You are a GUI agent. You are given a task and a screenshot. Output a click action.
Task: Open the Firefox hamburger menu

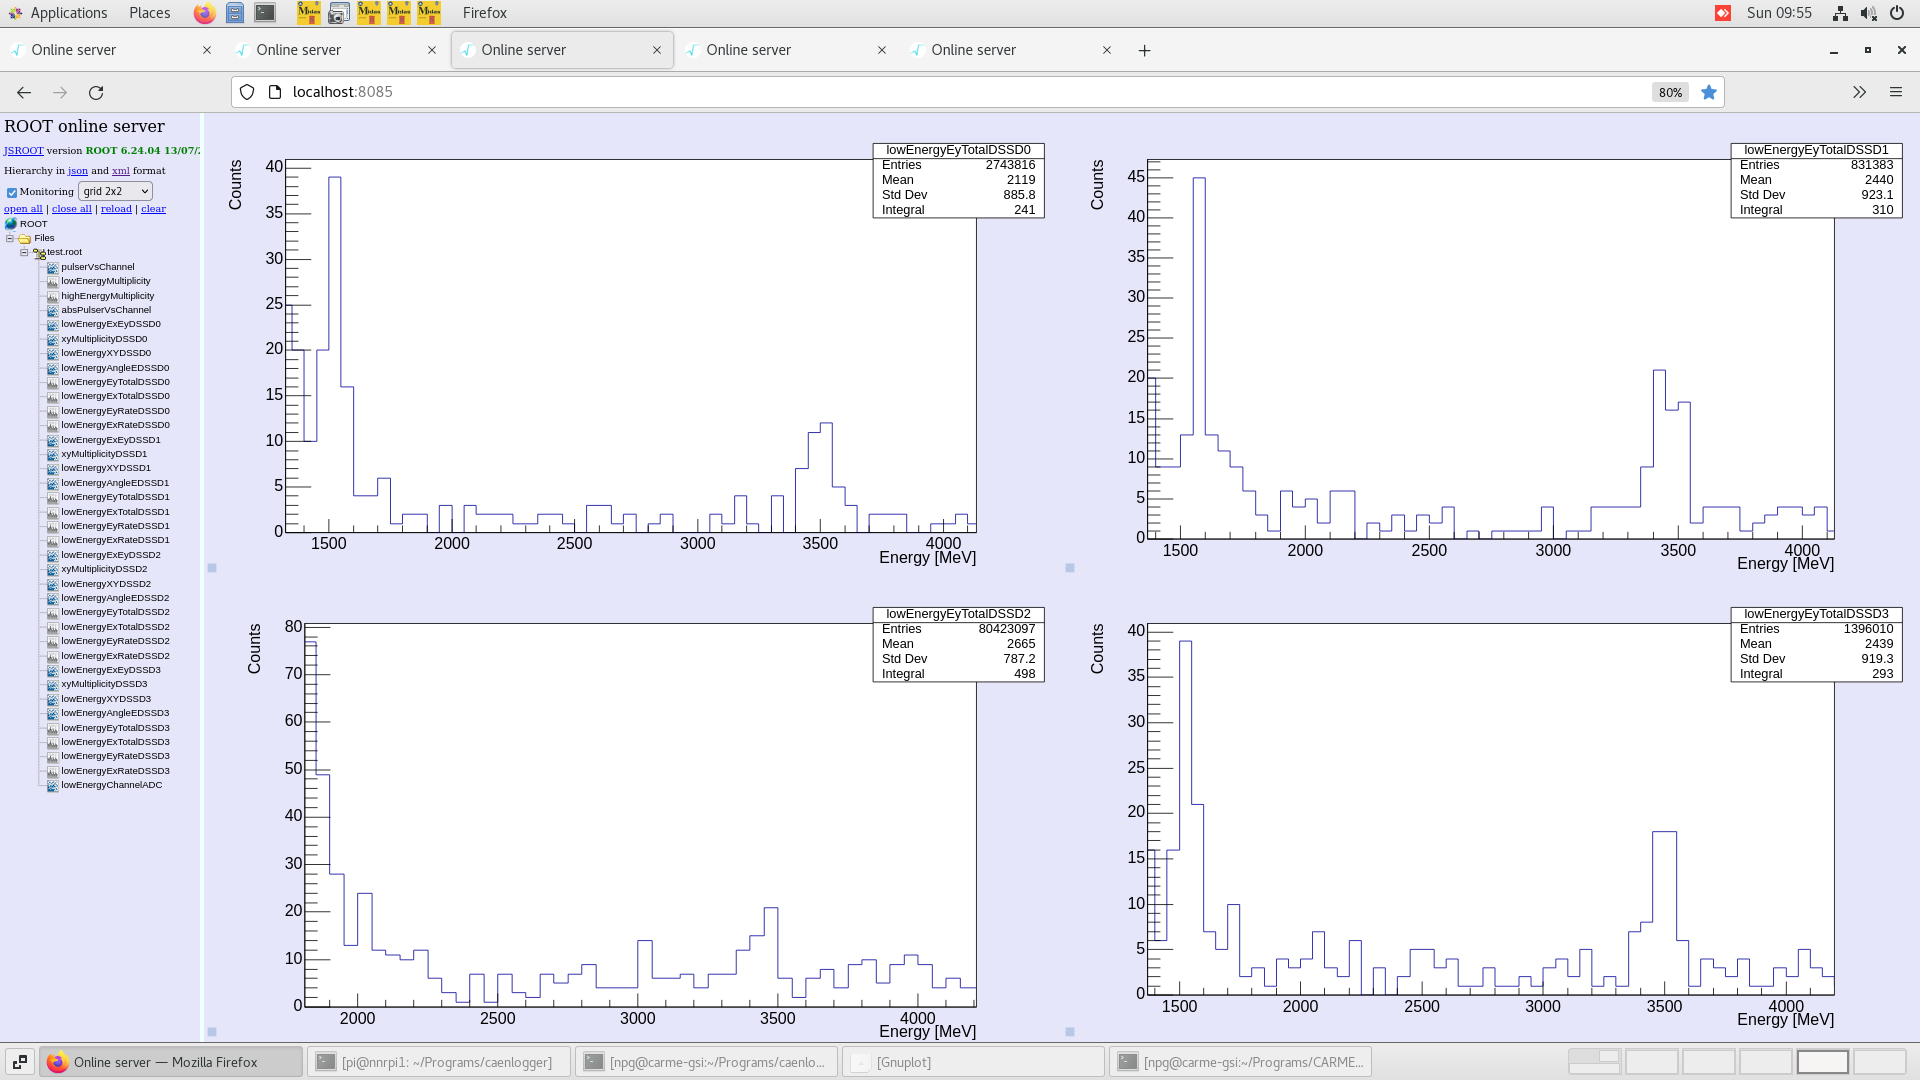click(x=1896, y=92)
